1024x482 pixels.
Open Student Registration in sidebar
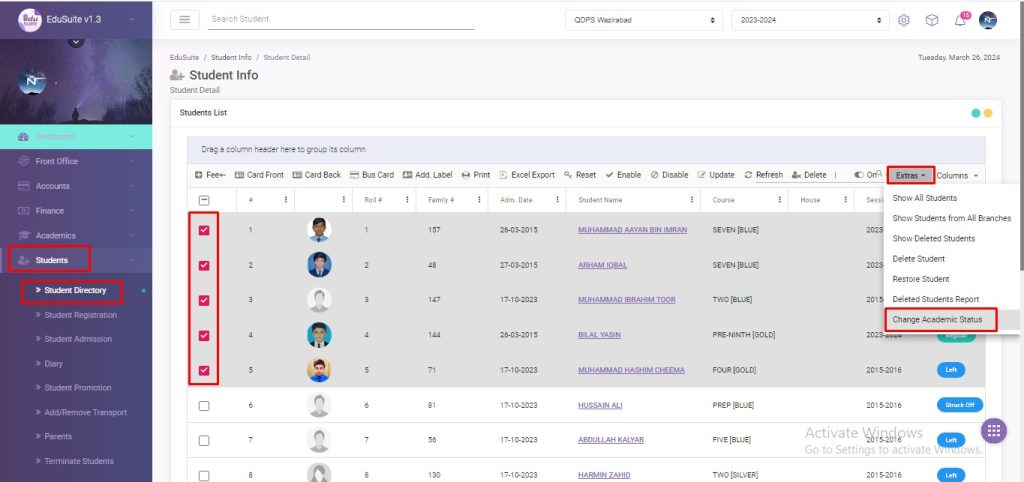click(x=80, y=315)
